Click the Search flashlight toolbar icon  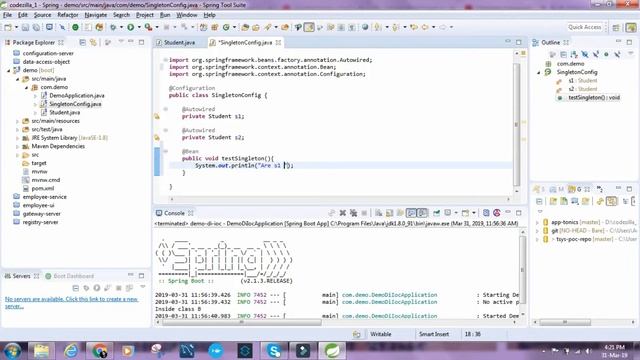point(268,27)
